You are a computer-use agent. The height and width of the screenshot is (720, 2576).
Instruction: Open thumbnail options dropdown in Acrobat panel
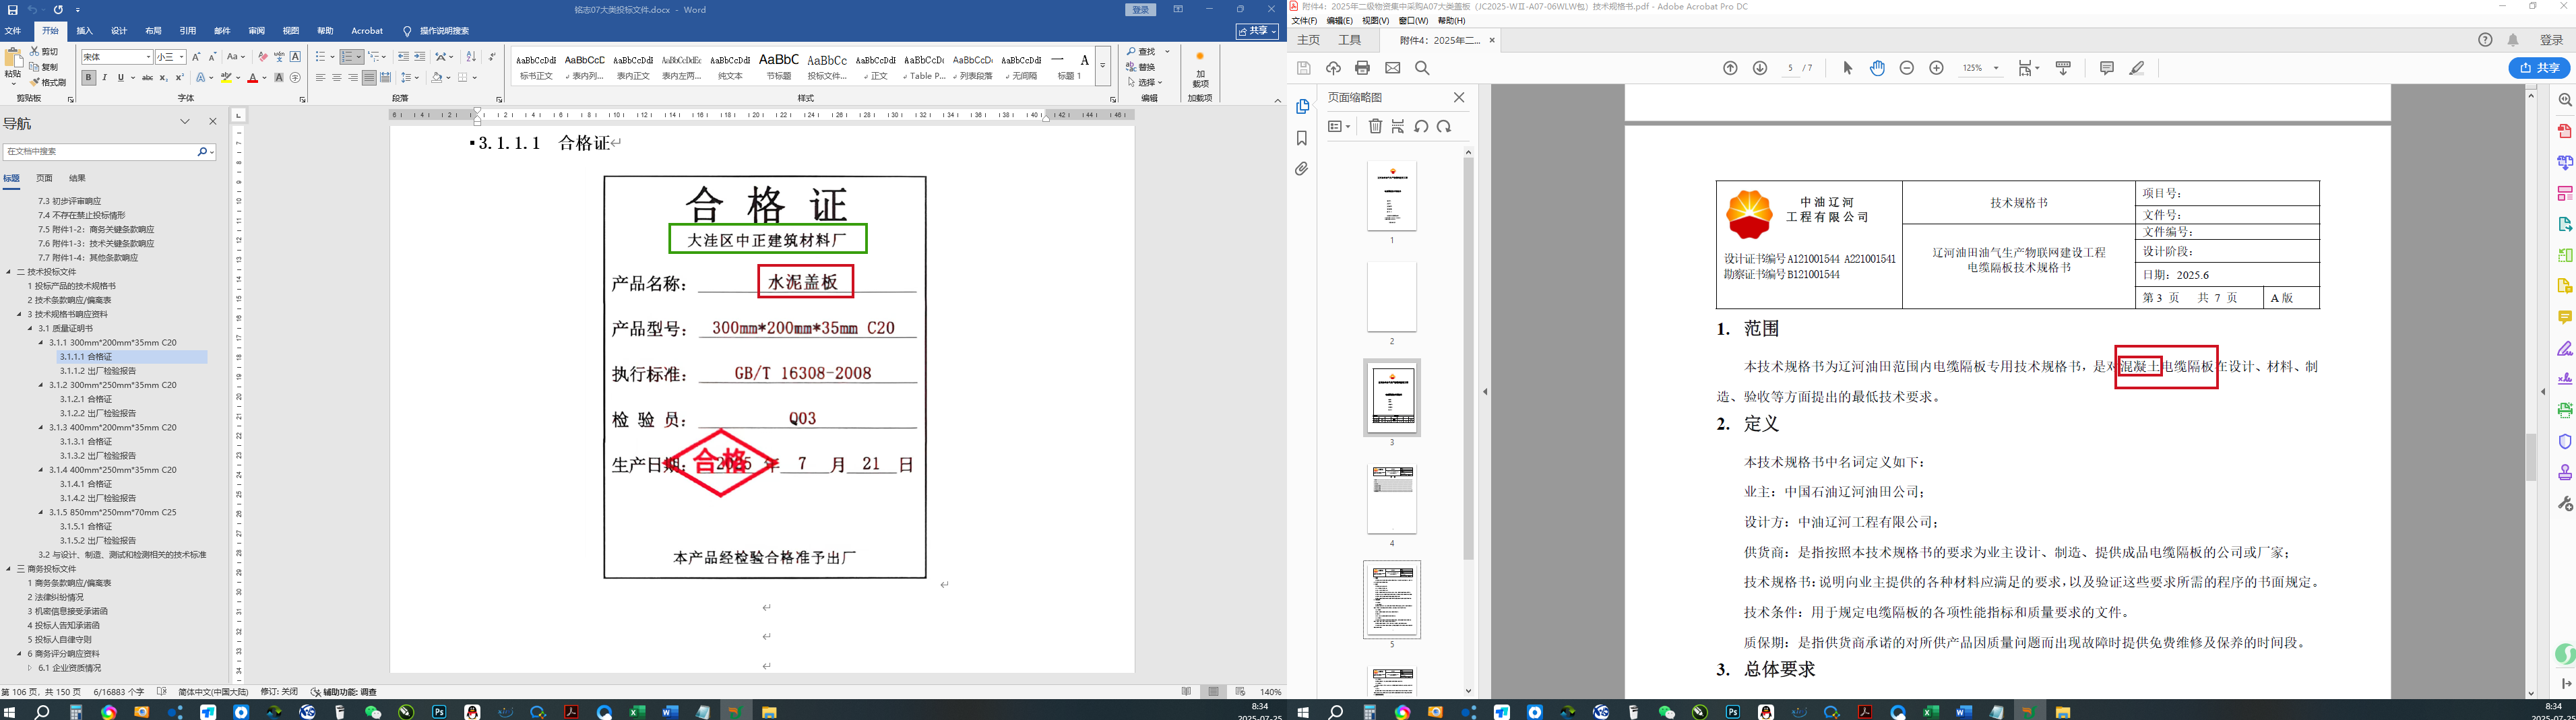(1339, 126)
